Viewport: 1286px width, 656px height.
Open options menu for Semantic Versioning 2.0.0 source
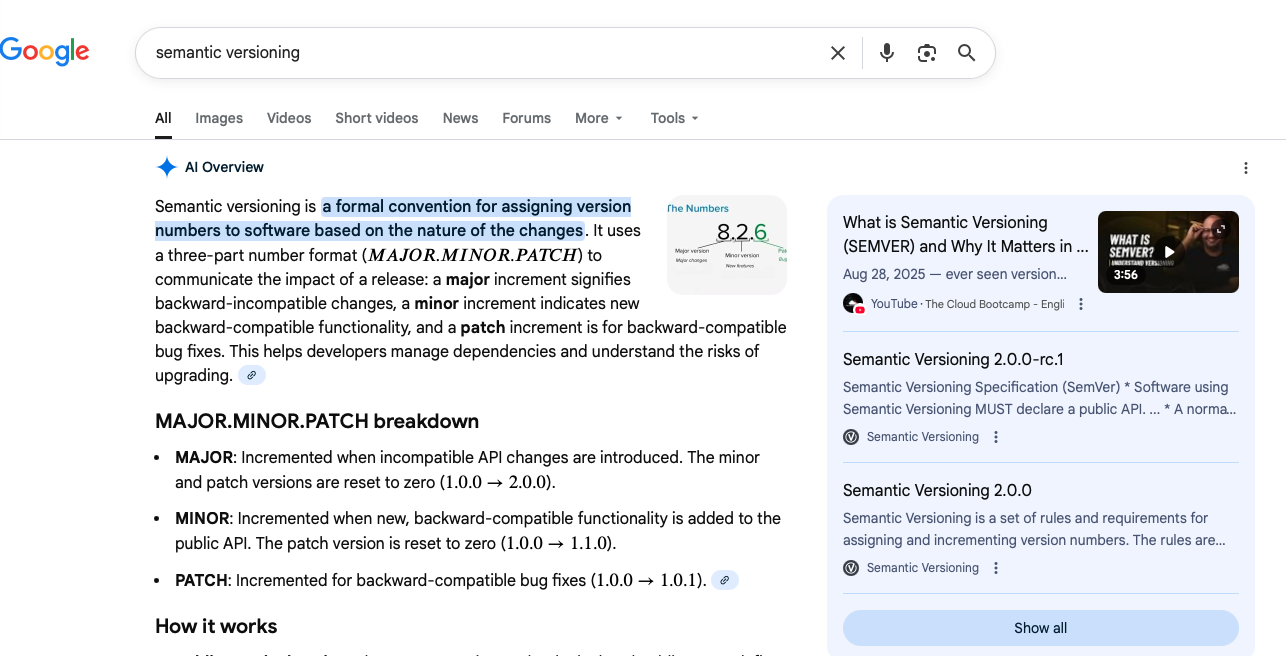click(x=995, y=568)
